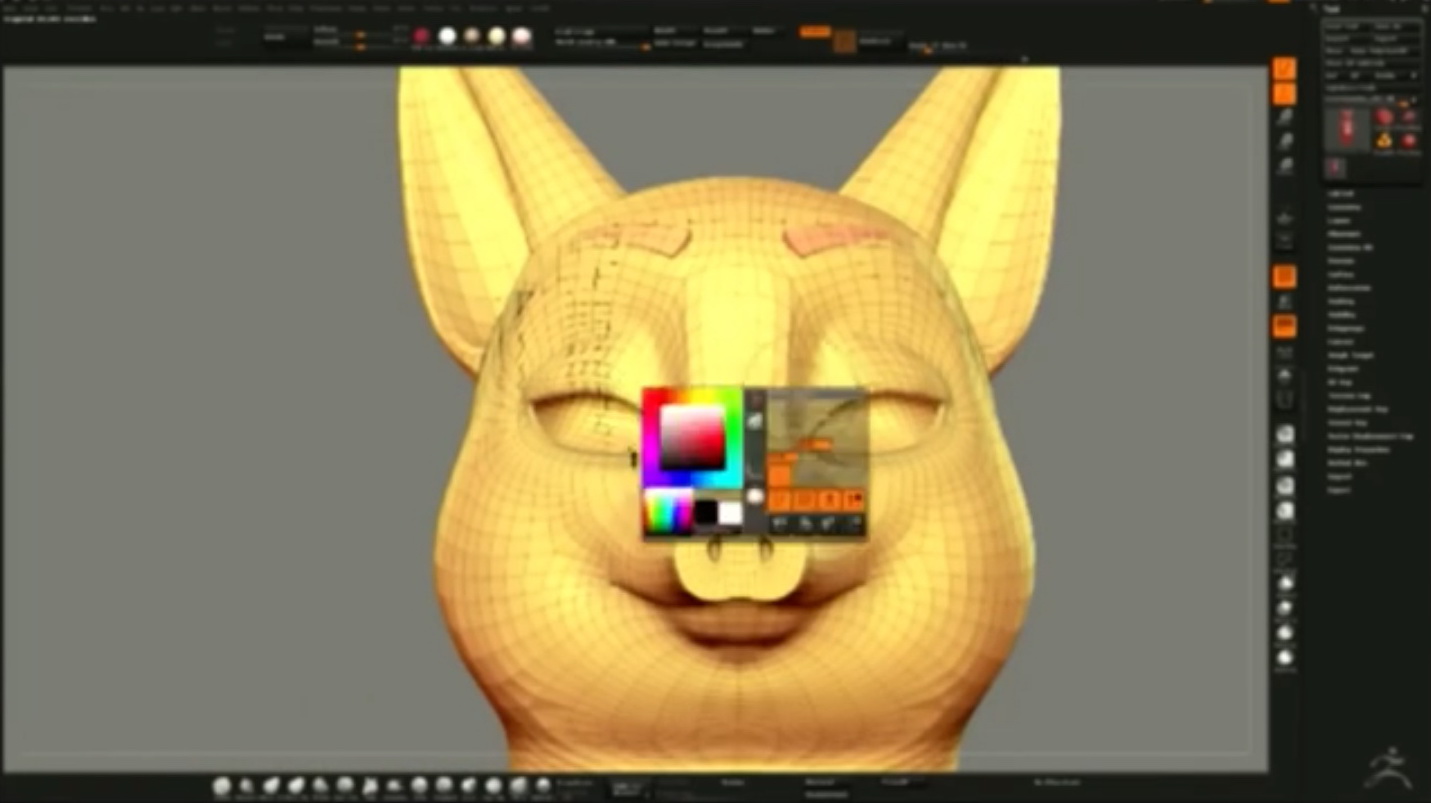Select the pinkish white material sphere in the top toolbar

point(521,36)
